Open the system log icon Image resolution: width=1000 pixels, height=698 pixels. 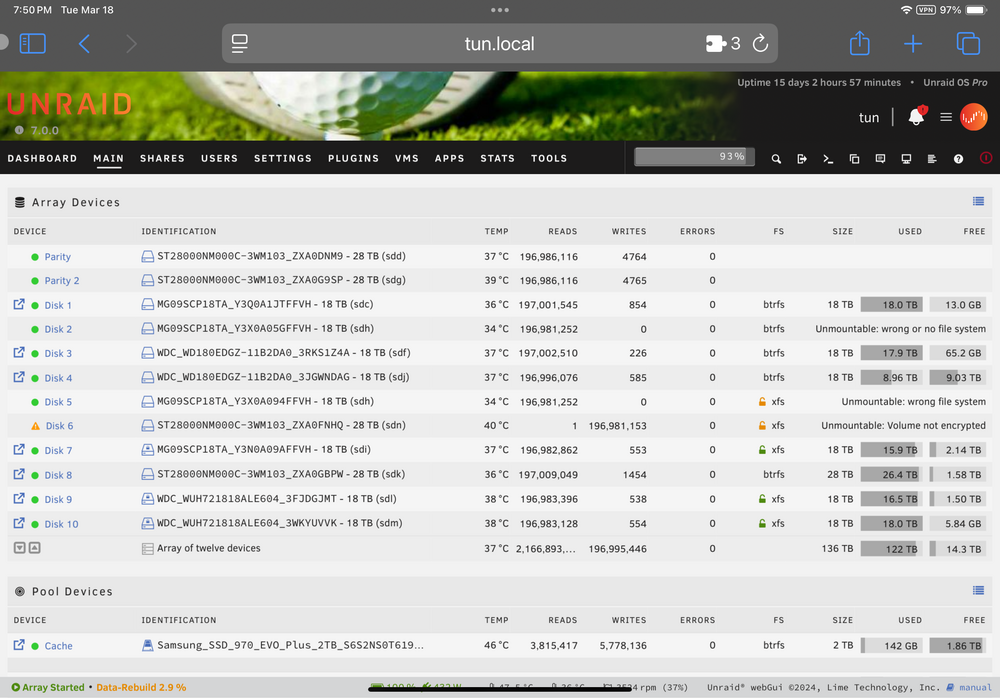932,159
